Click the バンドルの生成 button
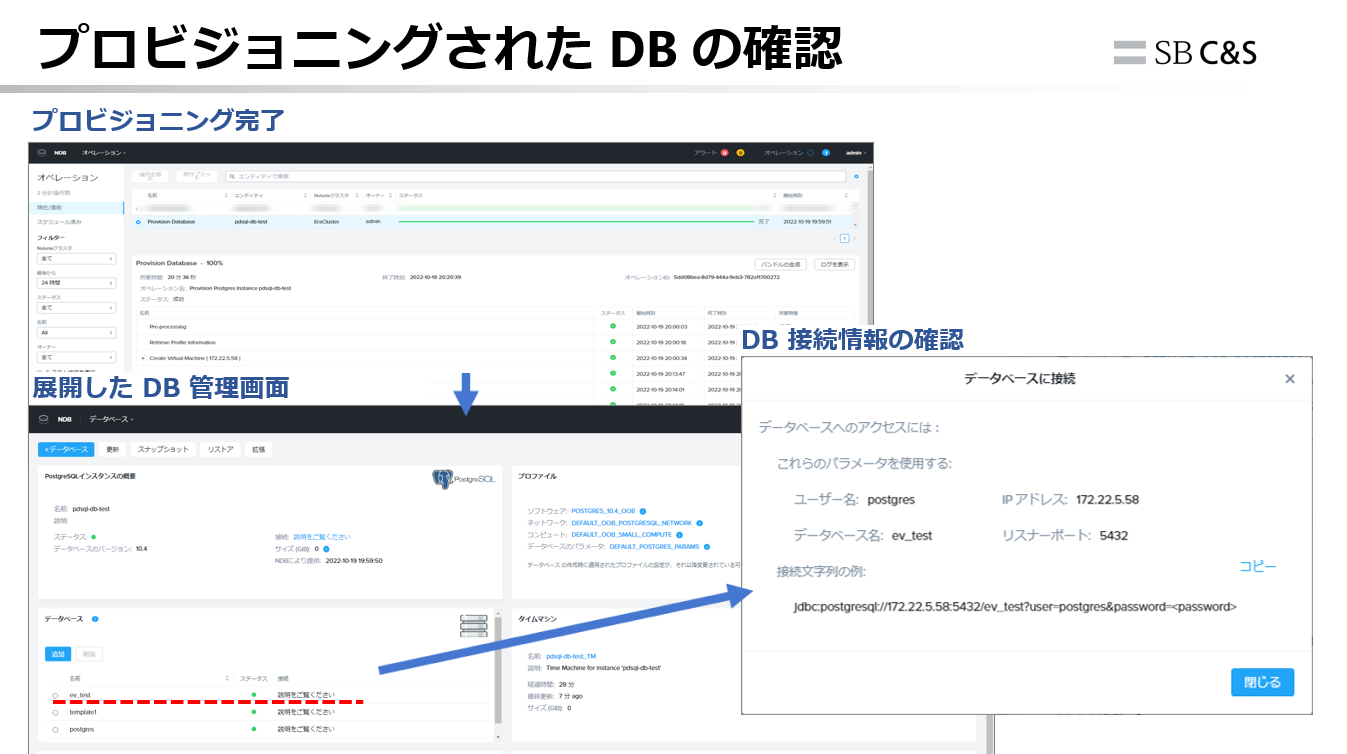Image resolution: width=1347 pixels, height=754 pixels. click(781, 264)
